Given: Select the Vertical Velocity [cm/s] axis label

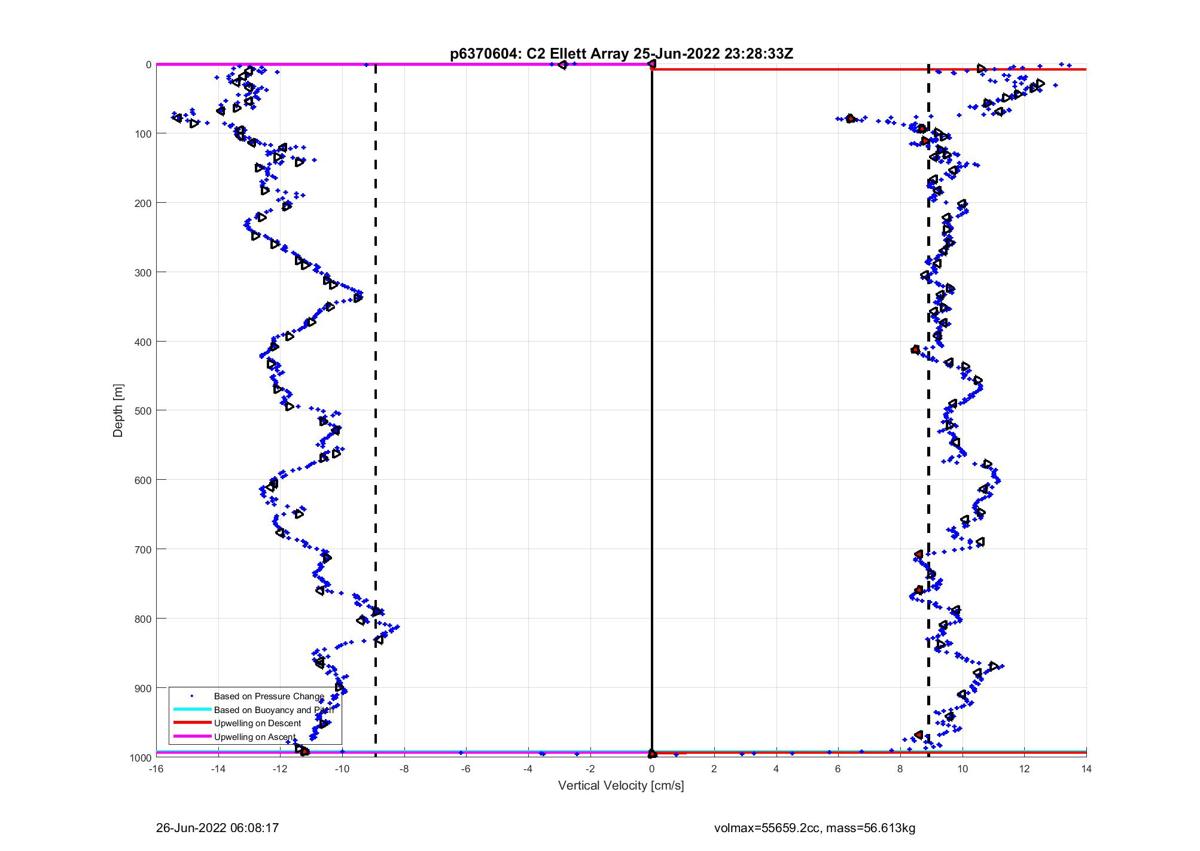Looking at the screenshot, I should tap(621, 785).
